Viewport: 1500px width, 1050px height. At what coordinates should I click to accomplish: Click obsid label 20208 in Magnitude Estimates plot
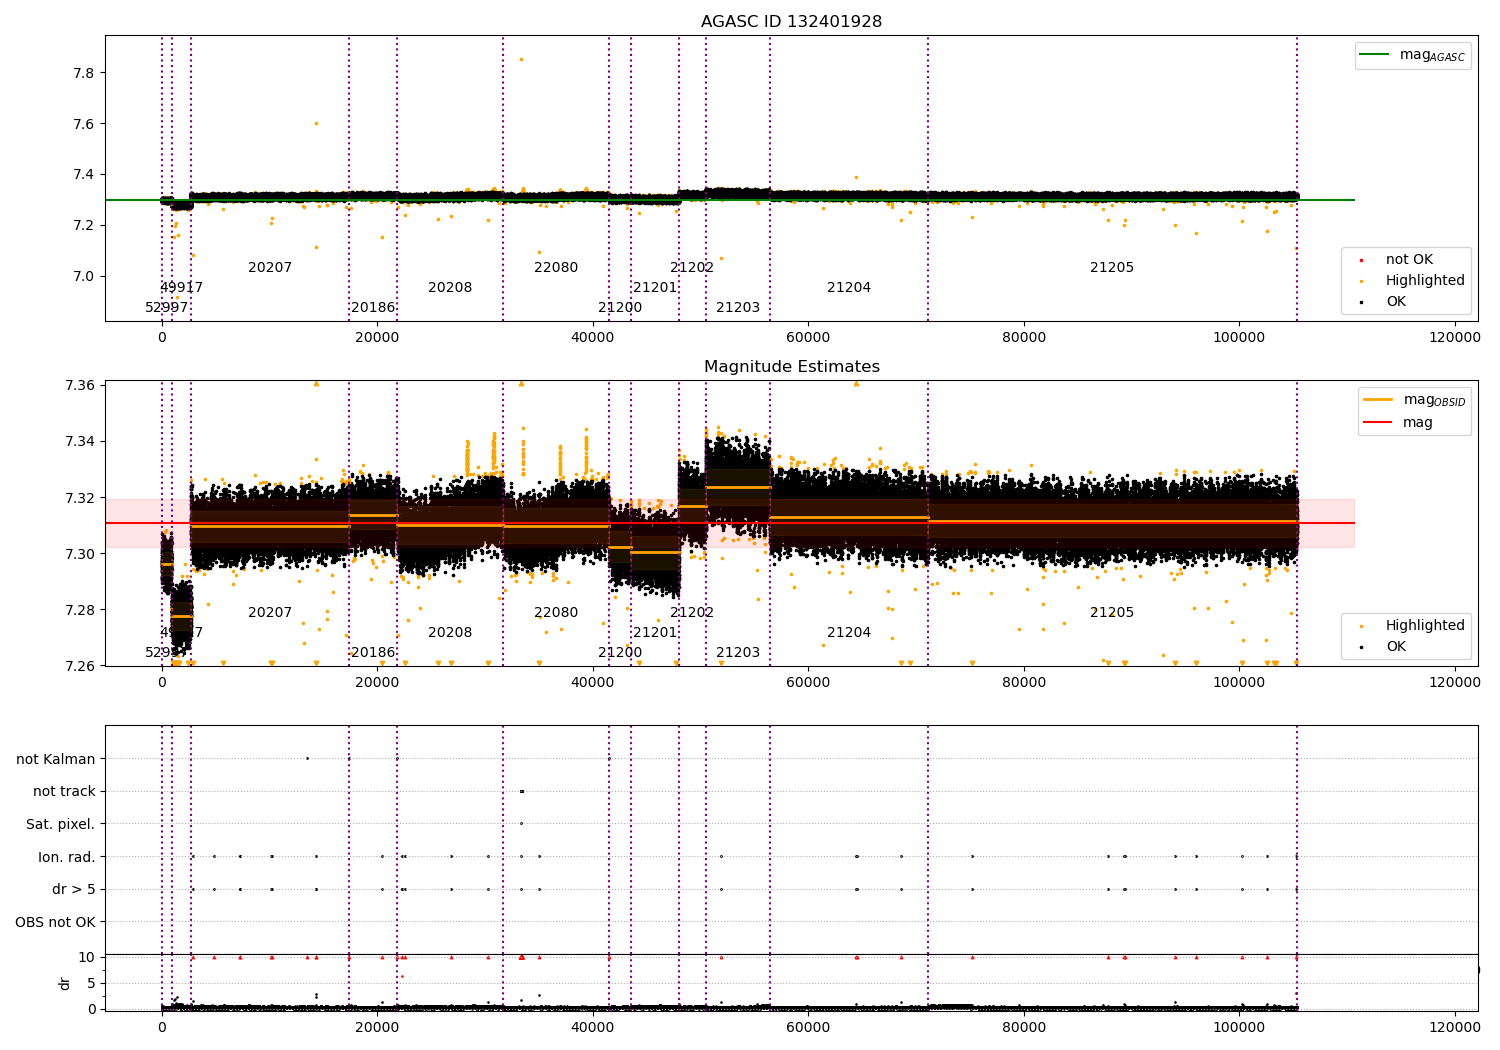[x=450, y=633]
